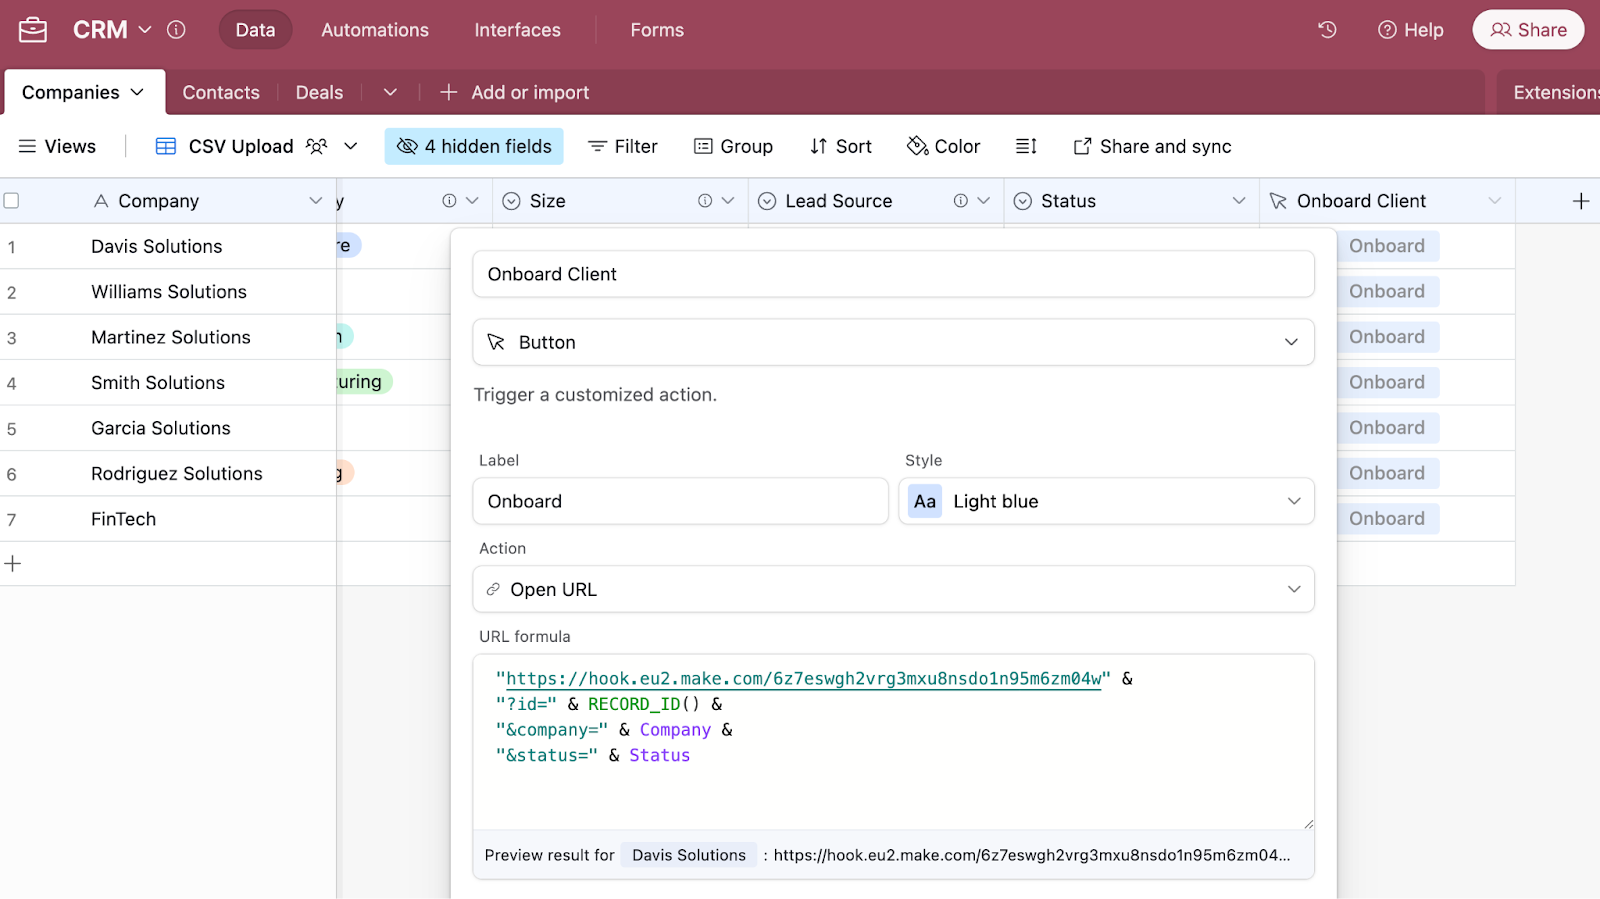Screen dimensions: 1600x899
Task: Add a new field with plus icon
Action: click(x=1581, y=201)
